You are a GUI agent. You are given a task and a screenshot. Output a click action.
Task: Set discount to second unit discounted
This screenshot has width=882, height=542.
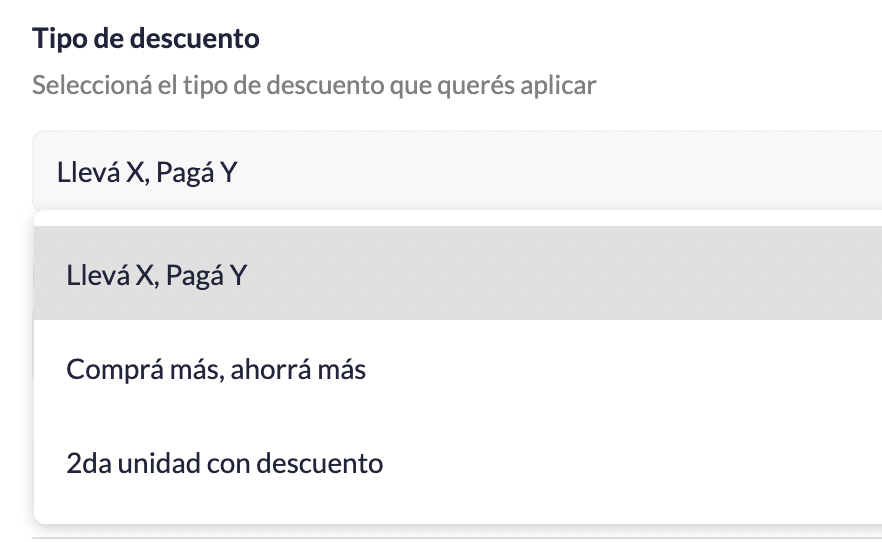tap(224, 464)
